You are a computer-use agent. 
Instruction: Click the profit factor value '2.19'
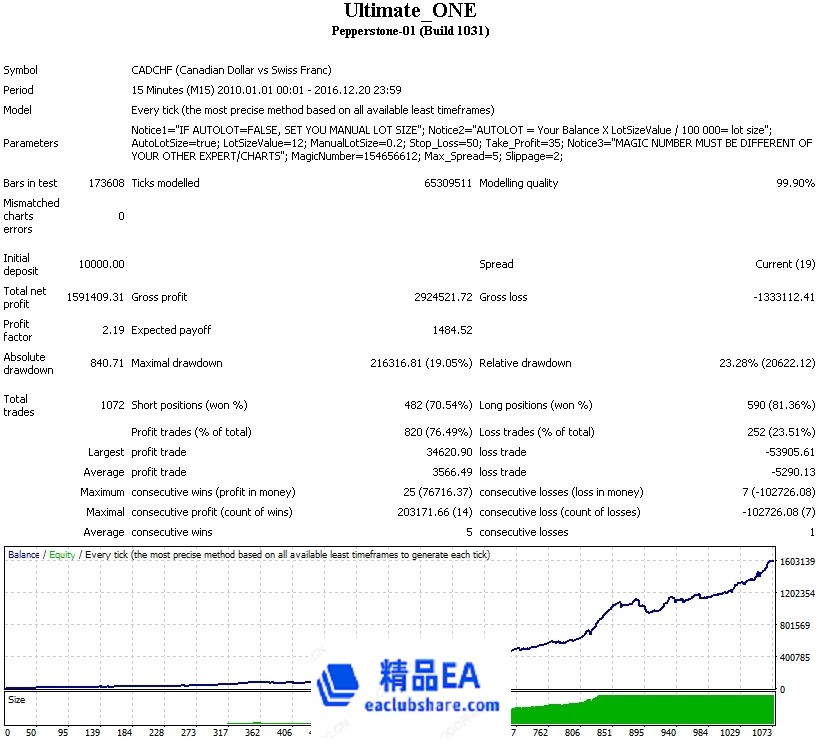pyautogui.click(x=113, y=331)
